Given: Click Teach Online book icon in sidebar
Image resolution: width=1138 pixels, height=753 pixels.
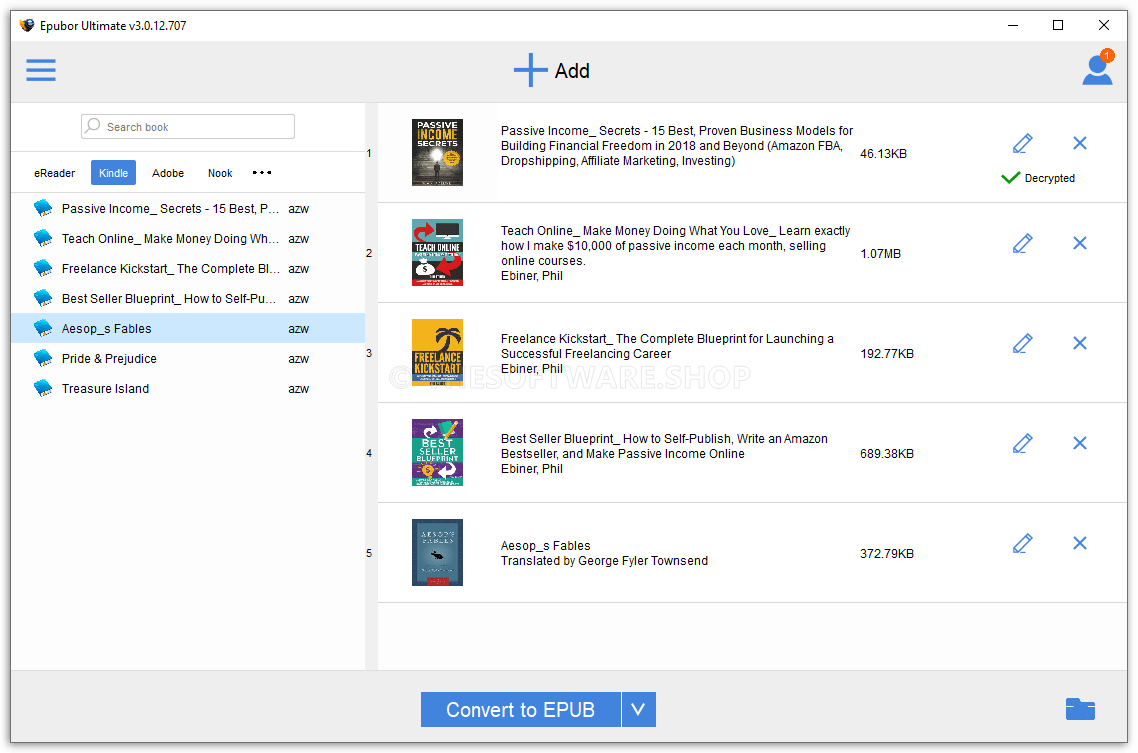Looking at the screenshot, I should [x=44, y=239].
